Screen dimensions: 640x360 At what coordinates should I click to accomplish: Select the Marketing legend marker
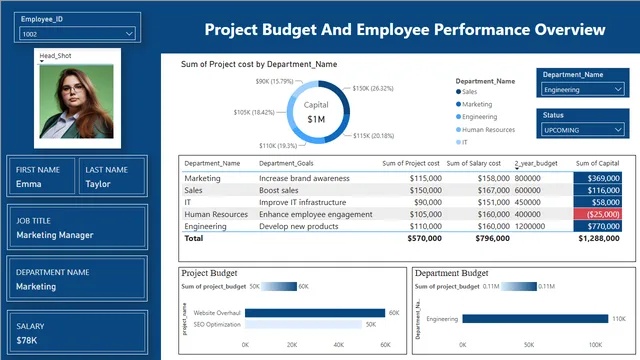[458, 104]
